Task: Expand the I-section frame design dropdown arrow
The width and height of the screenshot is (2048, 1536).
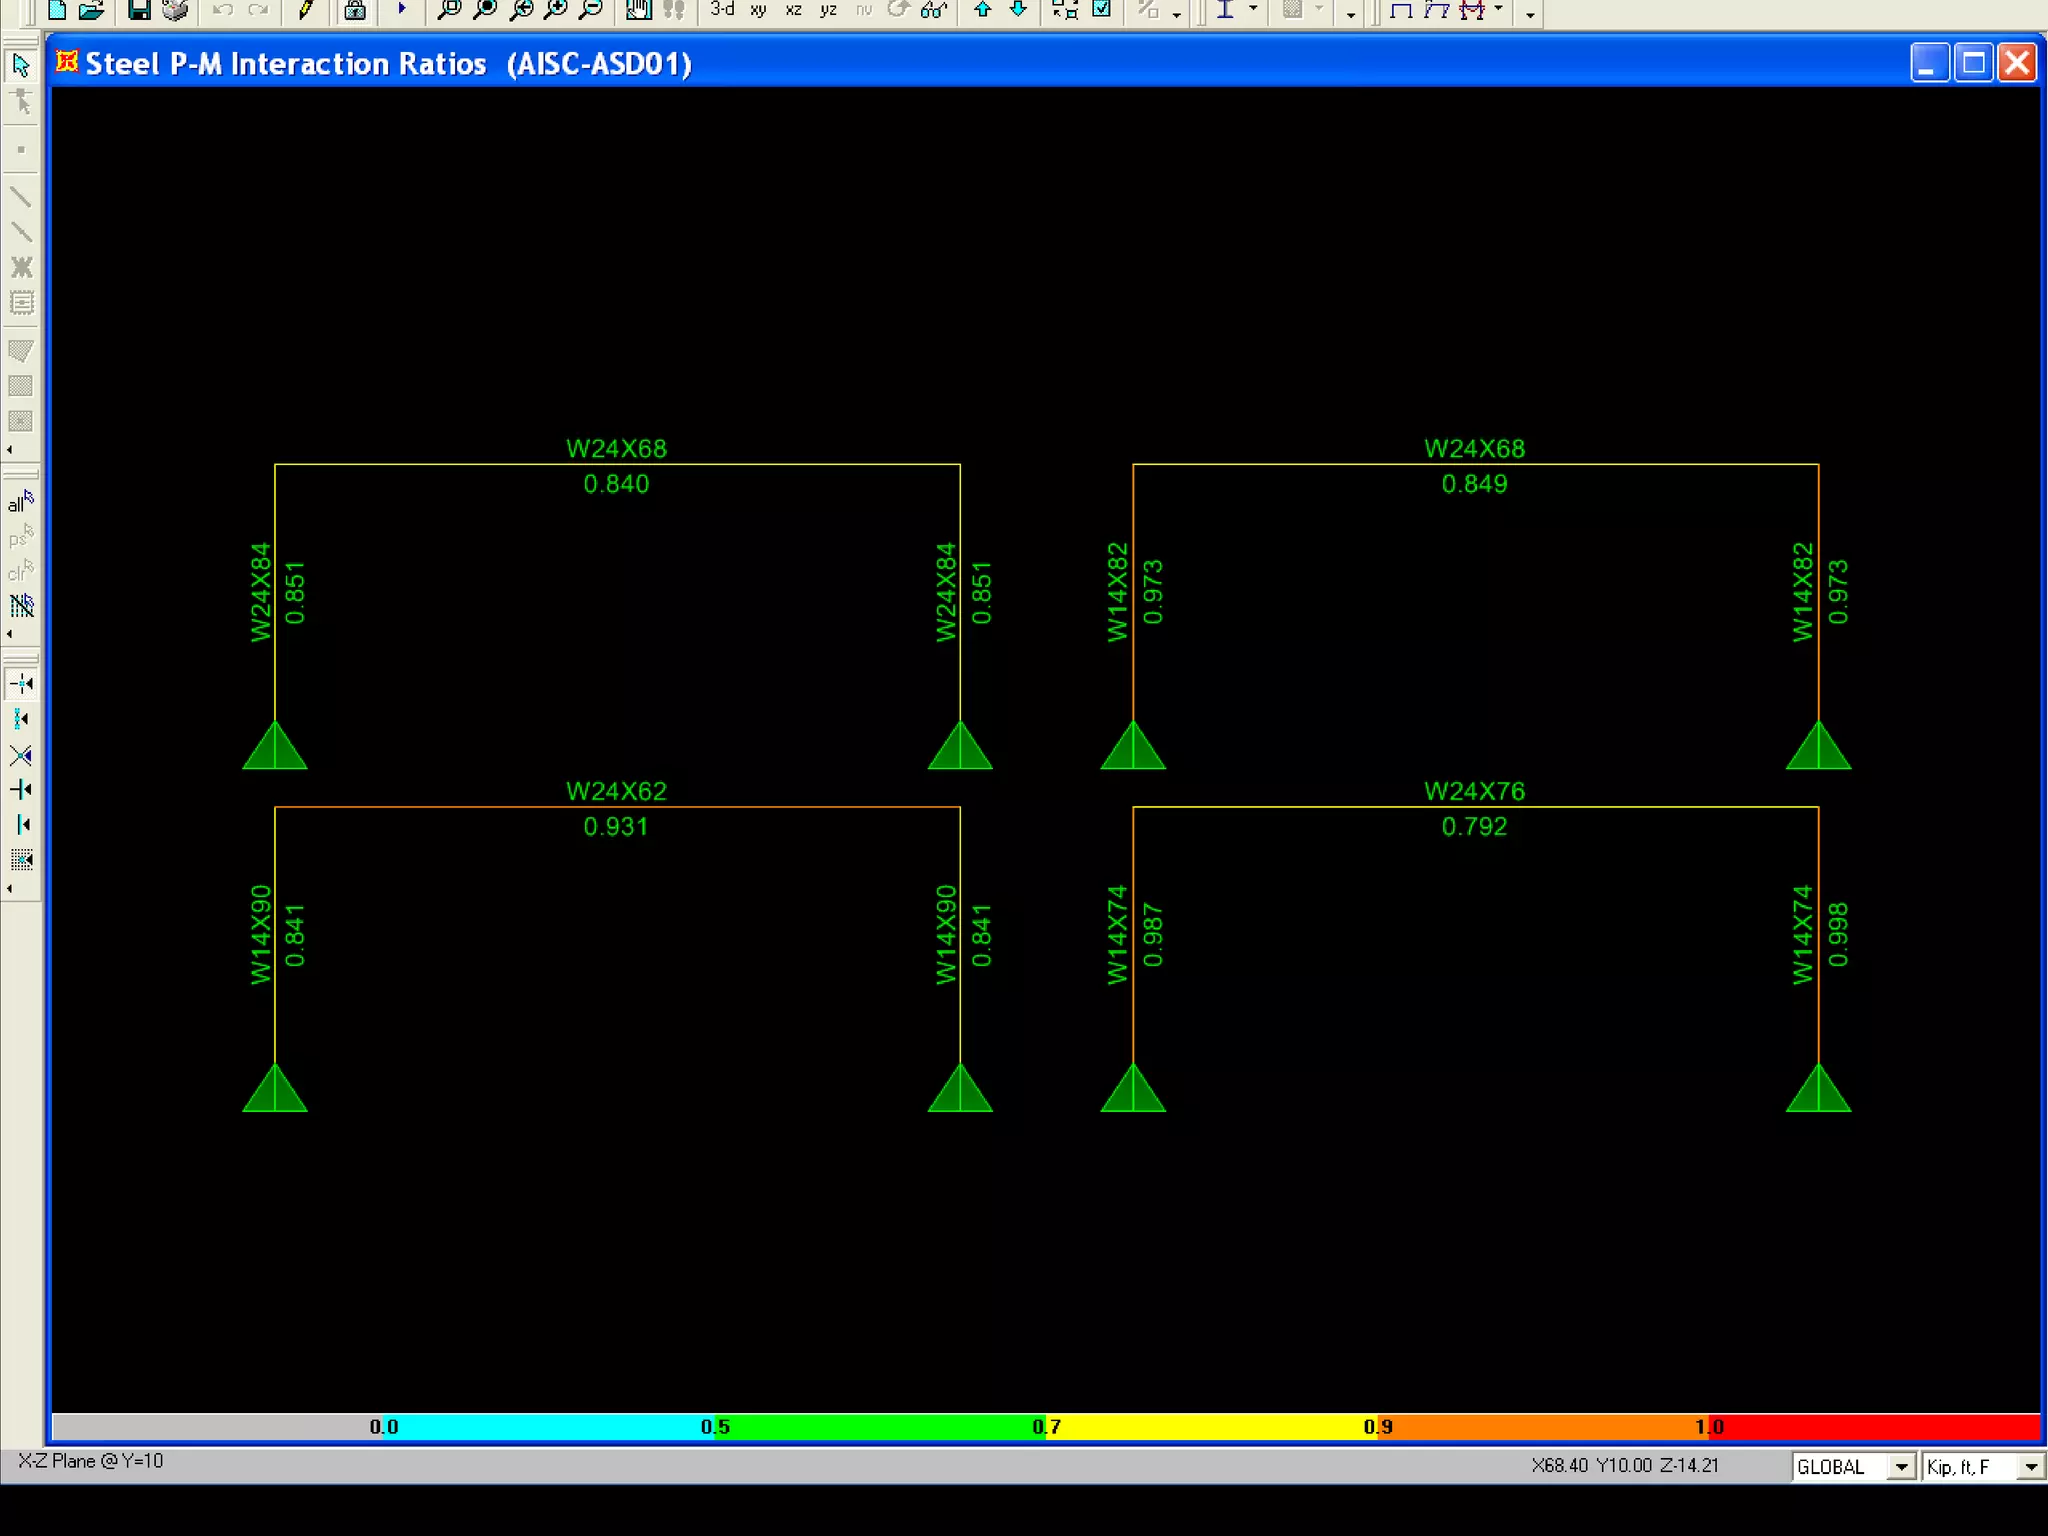Action: click(x=1253, y=10)
